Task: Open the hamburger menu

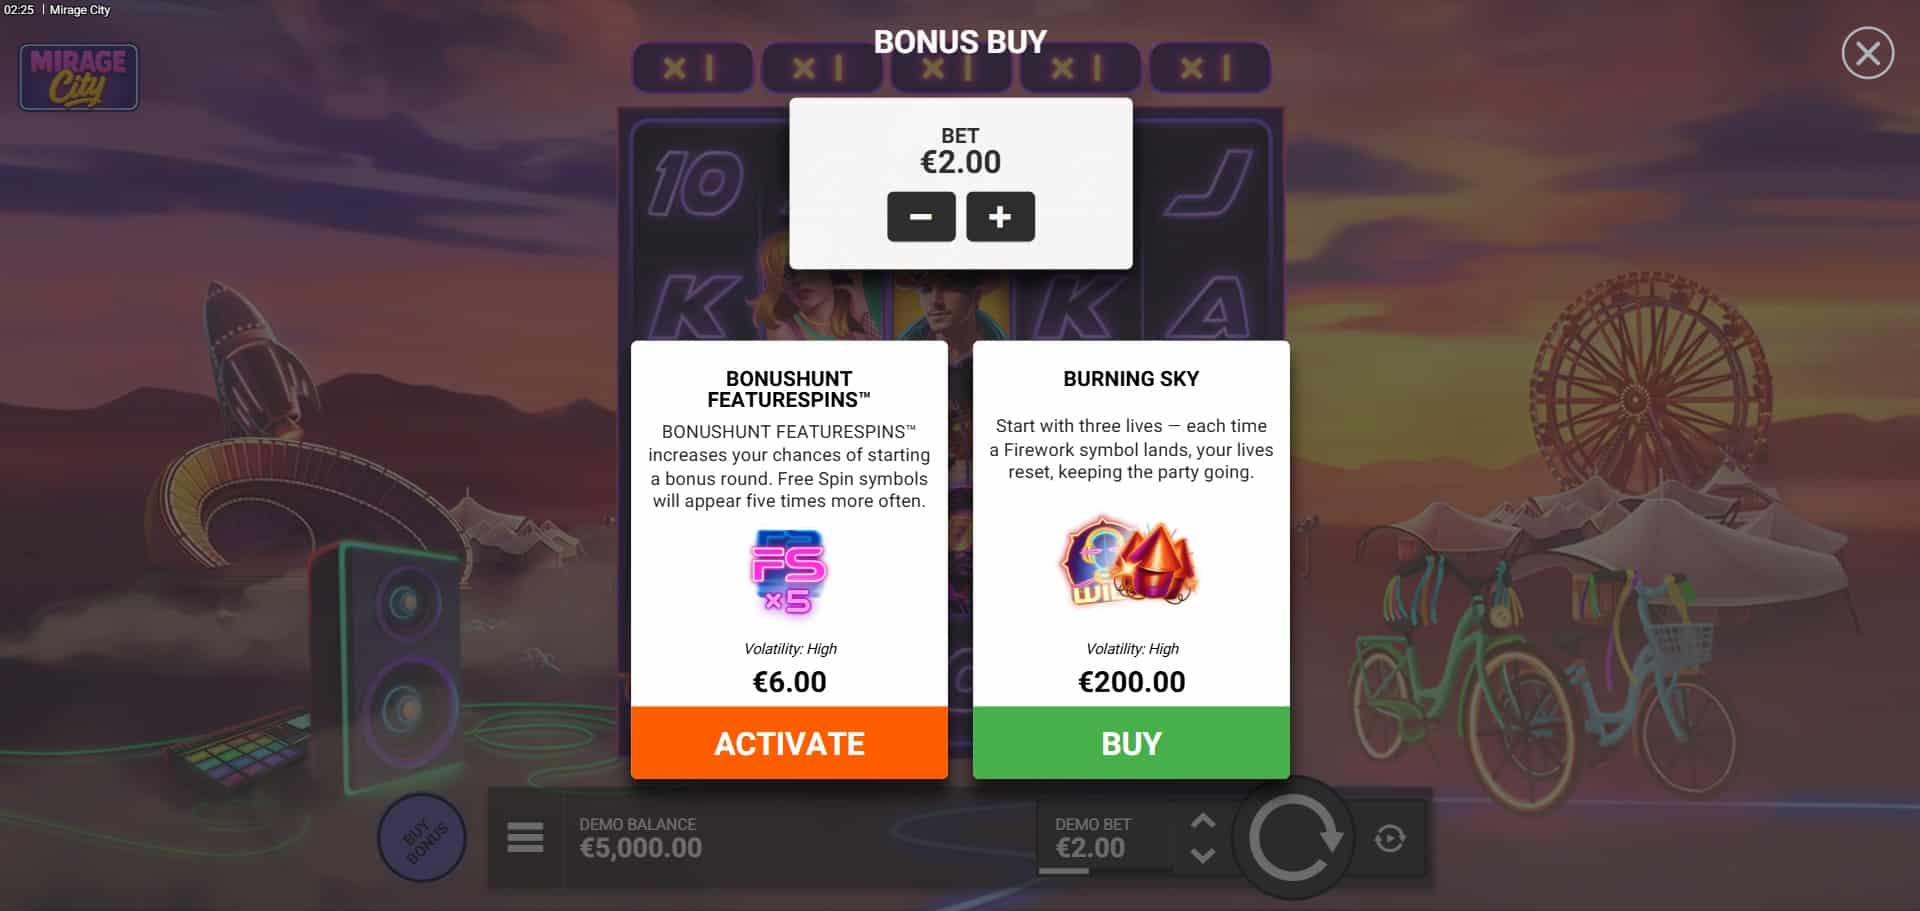Action: tap(525, 838)
